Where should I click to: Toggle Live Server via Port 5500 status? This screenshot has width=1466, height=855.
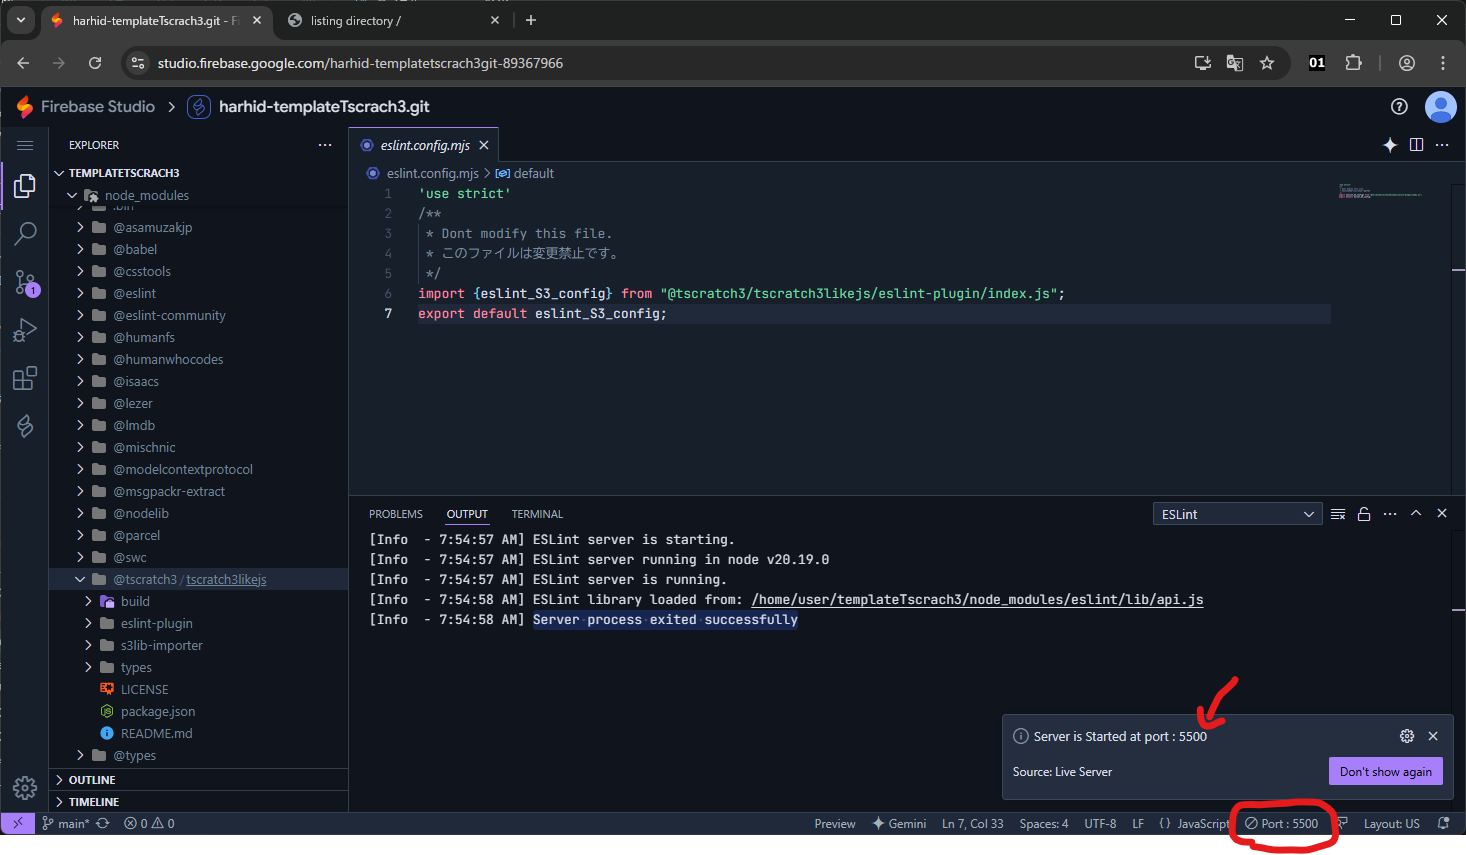click(1281, 824)
